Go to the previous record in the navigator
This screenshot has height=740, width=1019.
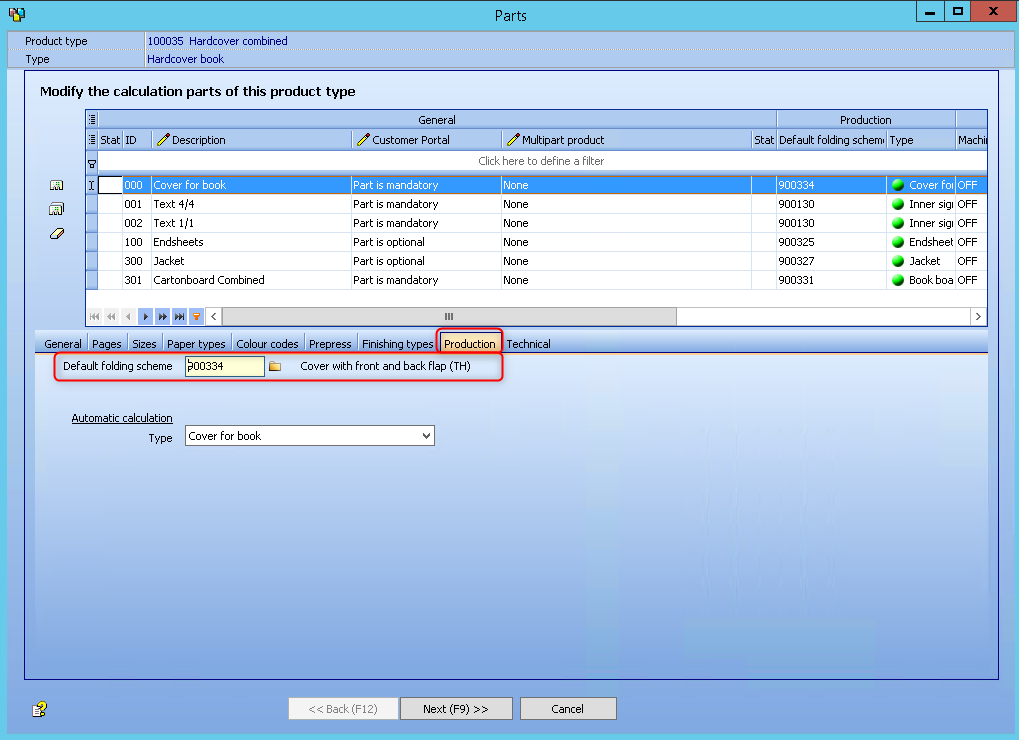(x=129, y=316)
